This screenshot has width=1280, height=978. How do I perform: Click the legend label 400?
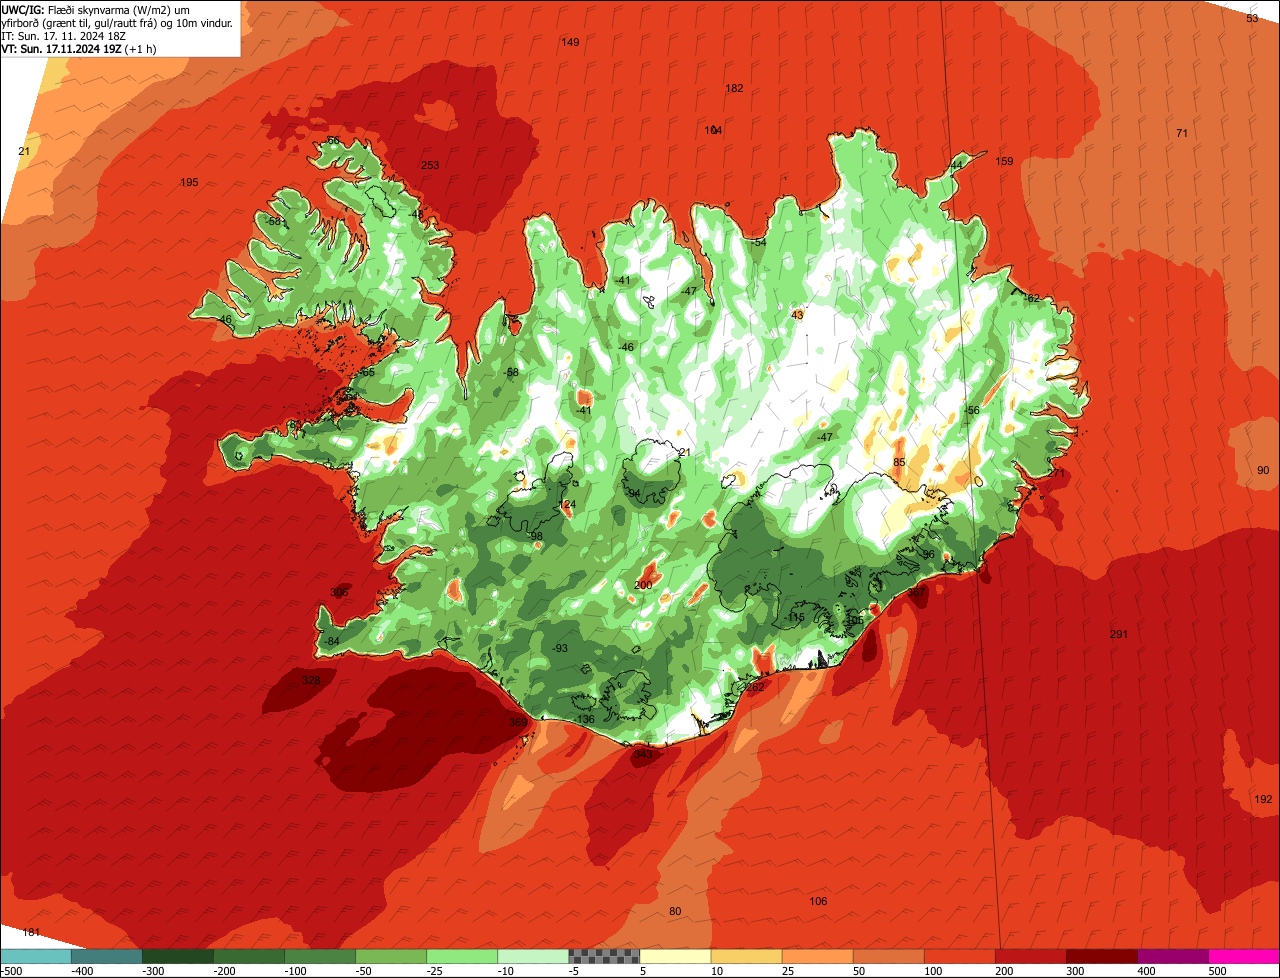[x=1146, y=971]
